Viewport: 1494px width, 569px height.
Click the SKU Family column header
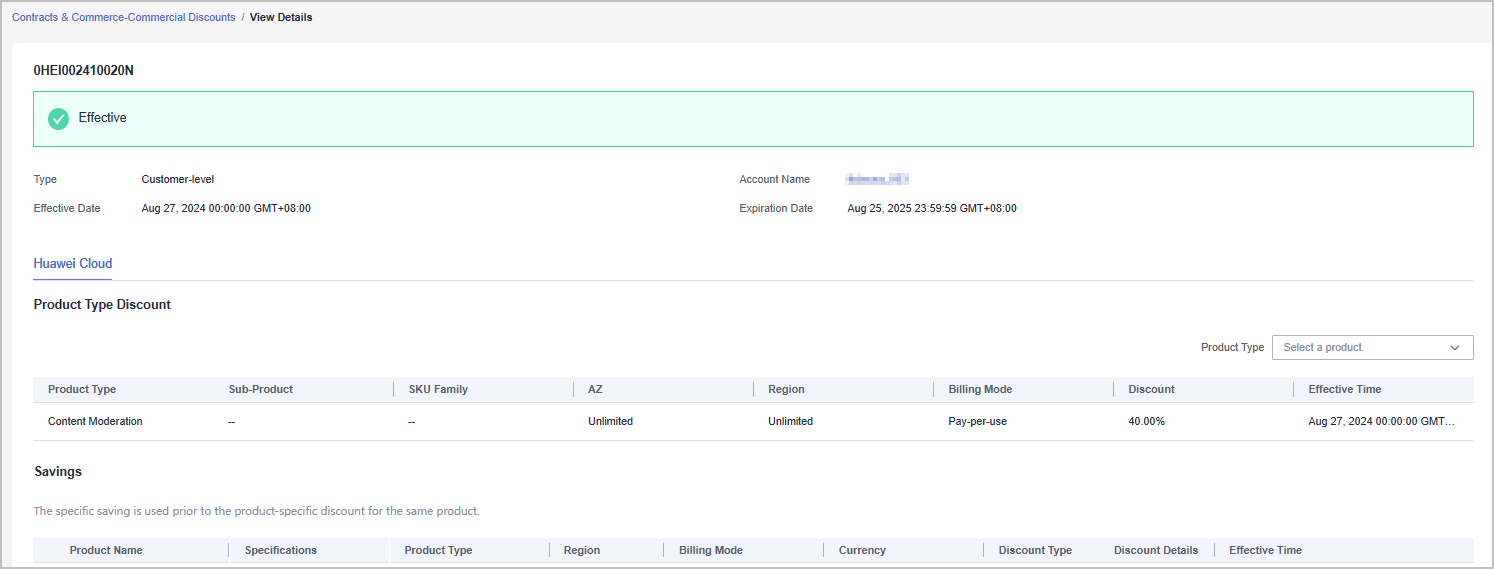click(x=438, y=389)
